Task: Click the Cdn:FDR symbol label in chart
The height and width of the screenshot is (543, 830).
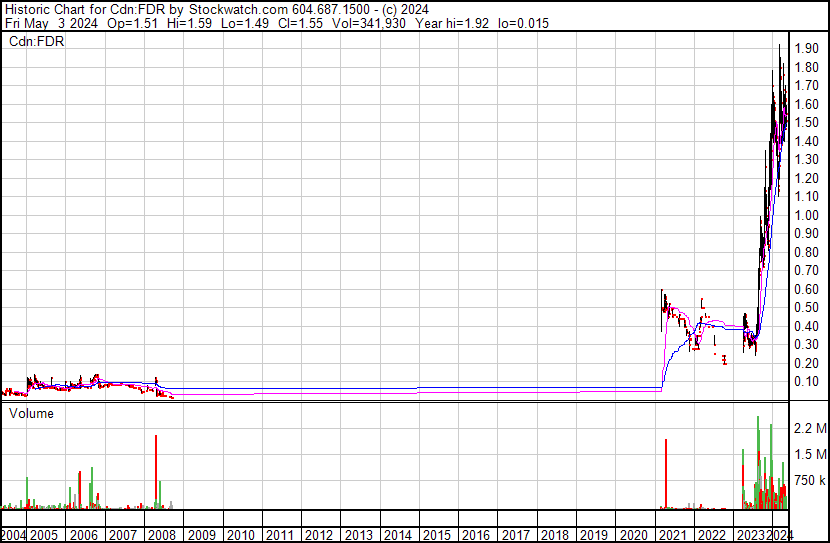Action: 37,42
